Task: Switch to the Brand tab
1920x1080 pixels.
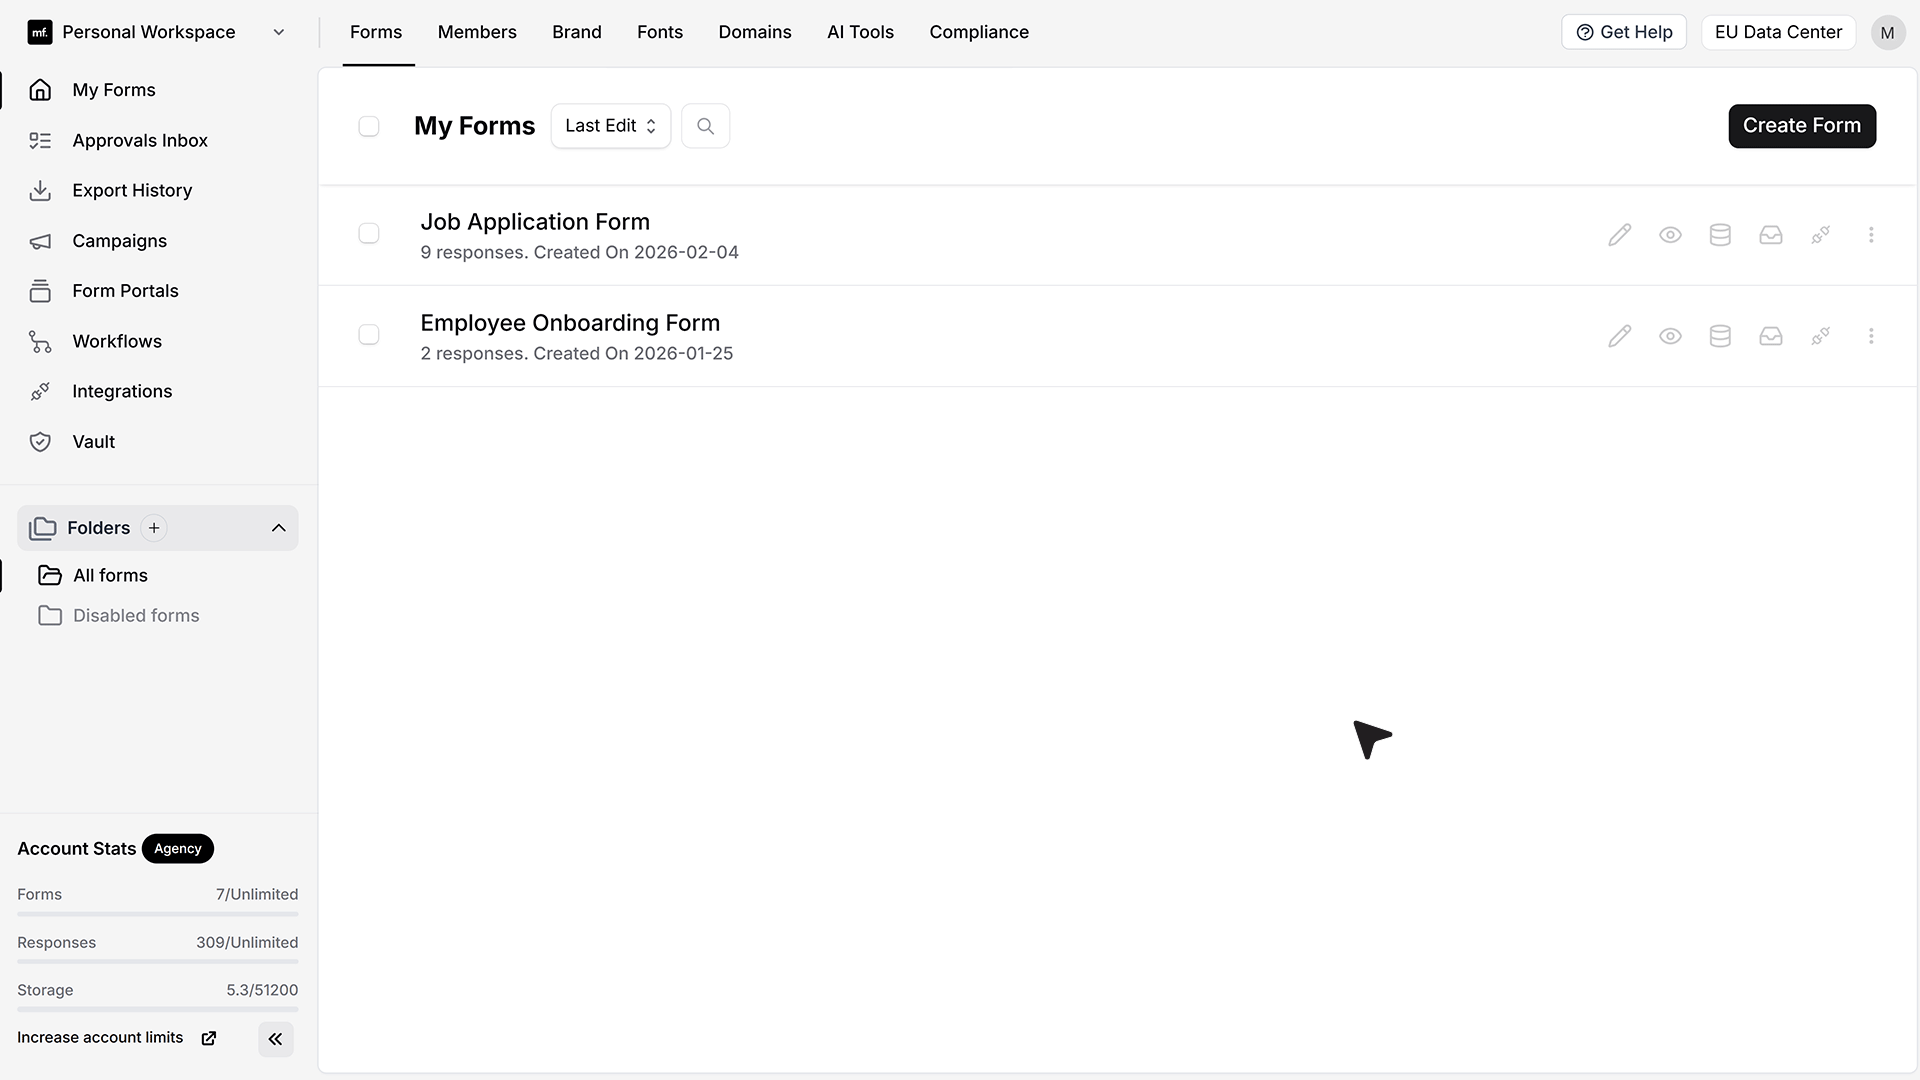Action: click(577, 32)
